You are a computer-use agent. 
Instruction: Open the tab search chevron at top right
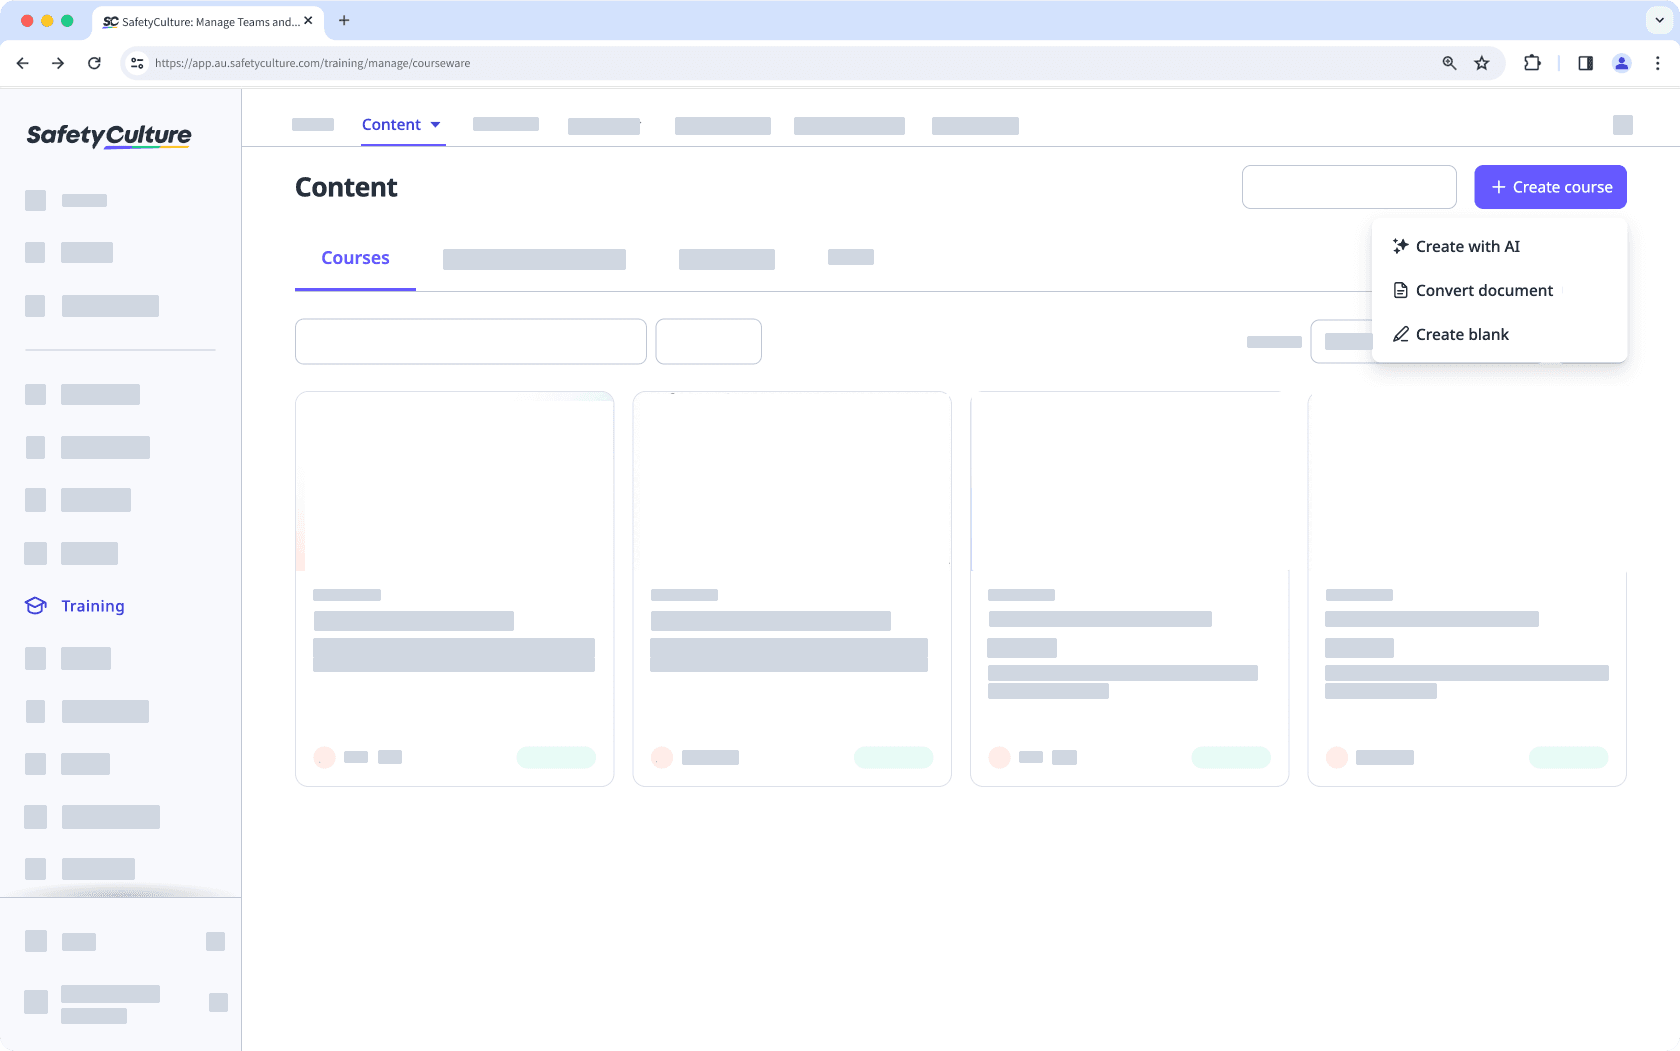click(x=1657, y=20)
